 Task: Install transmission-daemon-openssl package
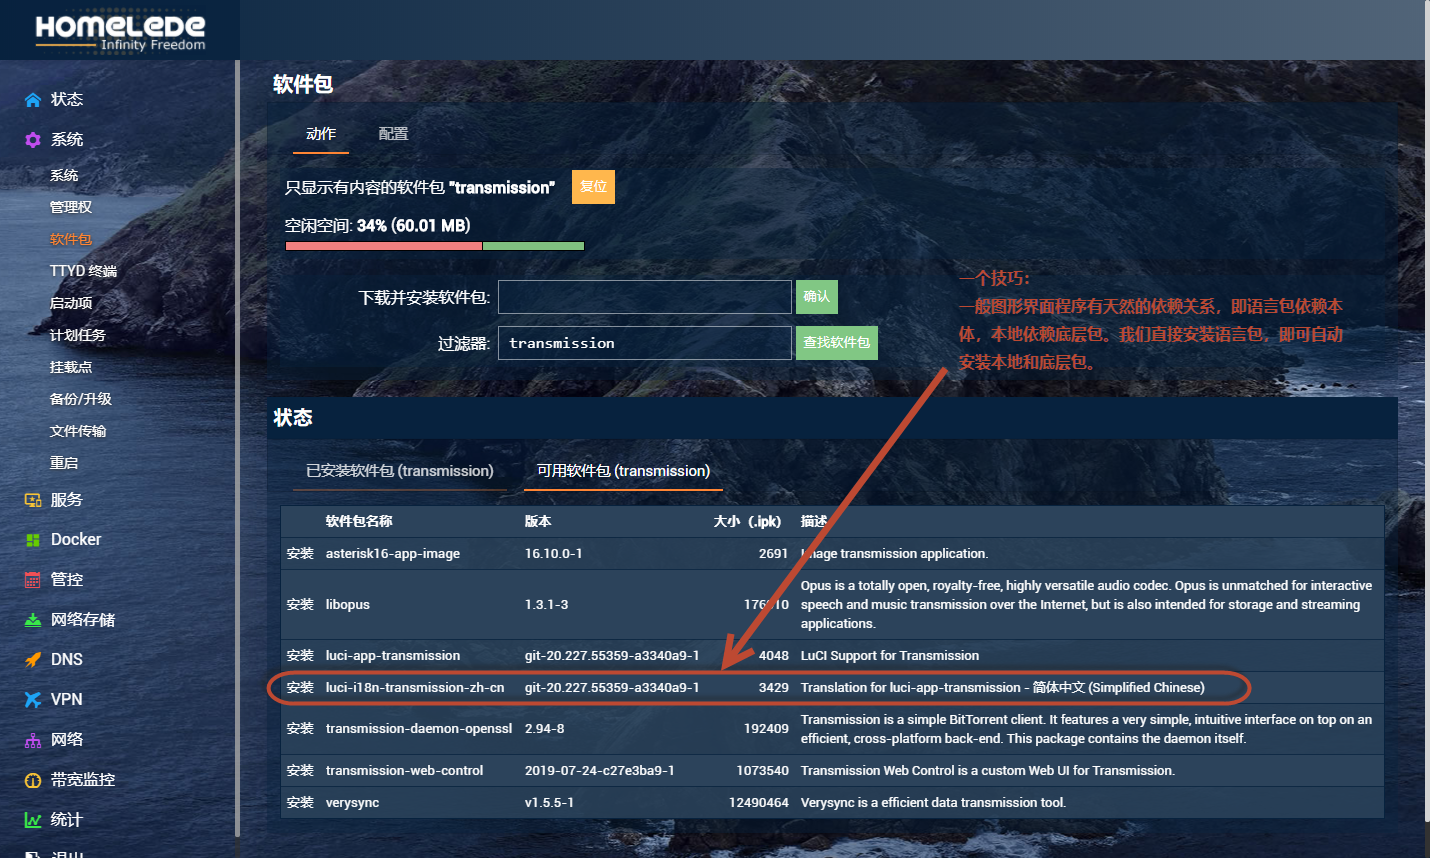[300, 729]
